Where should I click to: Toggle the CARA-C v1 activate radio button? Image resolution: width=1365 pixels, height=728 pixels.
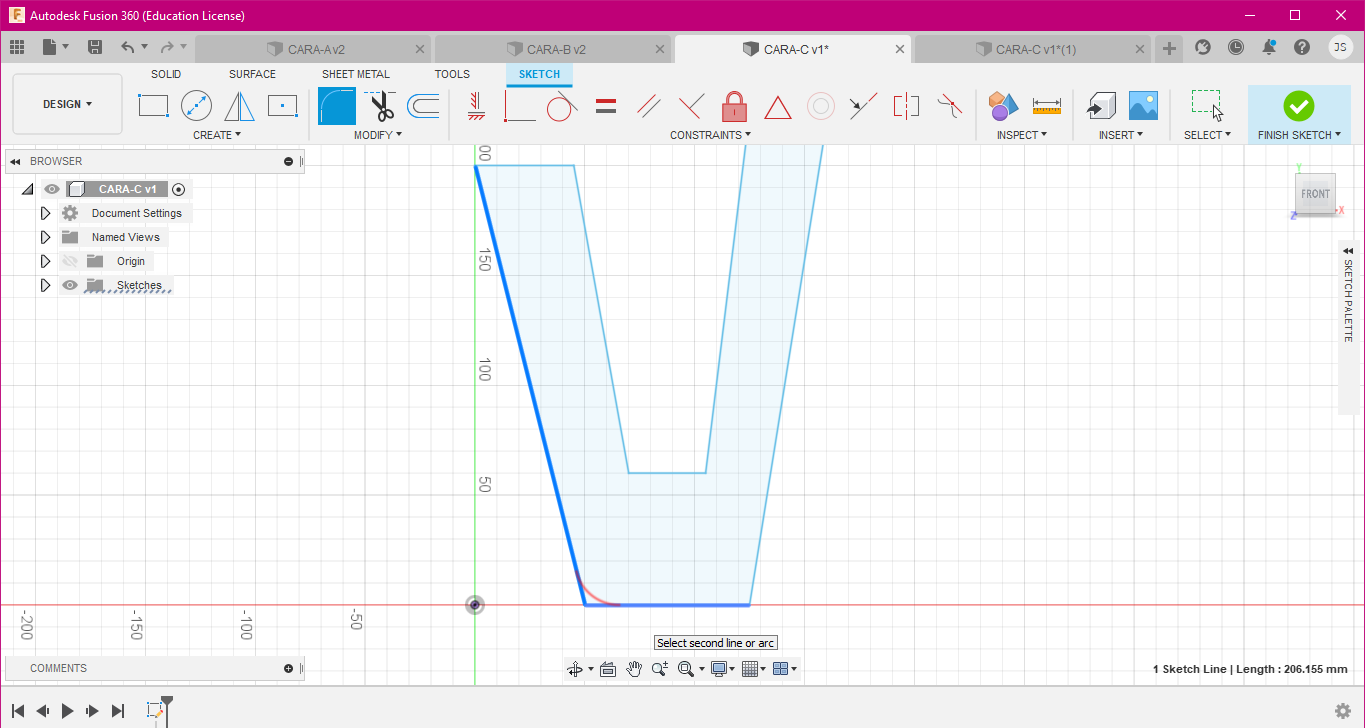(x=179, y=189)
